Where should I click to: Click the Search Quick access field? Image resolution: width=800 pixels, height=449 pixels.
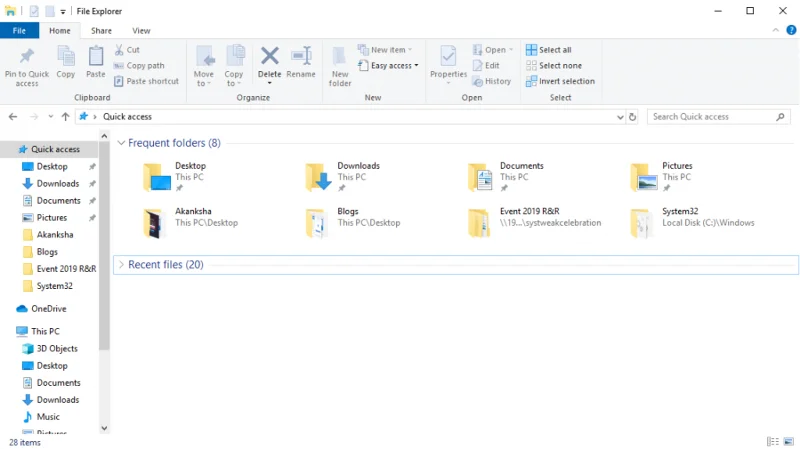click(x=718, y=117)
